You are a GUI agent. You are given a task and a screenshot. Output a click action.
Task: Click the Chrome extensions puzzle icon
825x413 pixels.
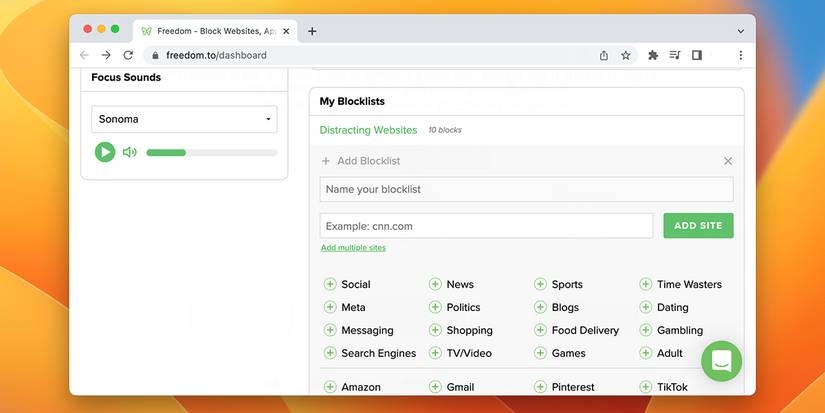653,55
